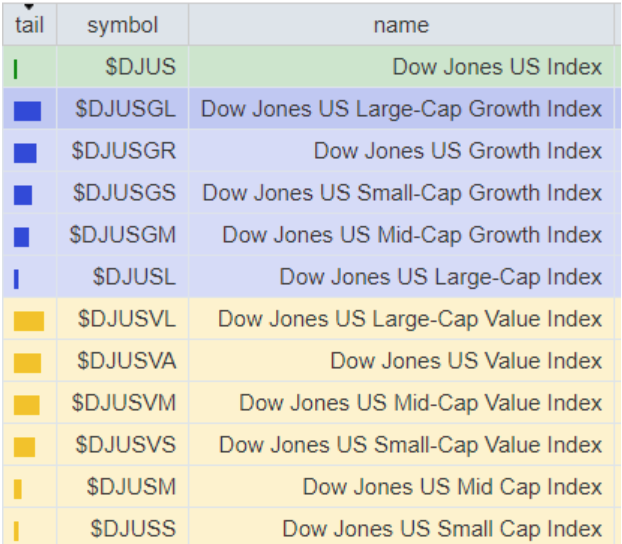Open Dow Jones US Large-Cap Value Index

[410, 319]
